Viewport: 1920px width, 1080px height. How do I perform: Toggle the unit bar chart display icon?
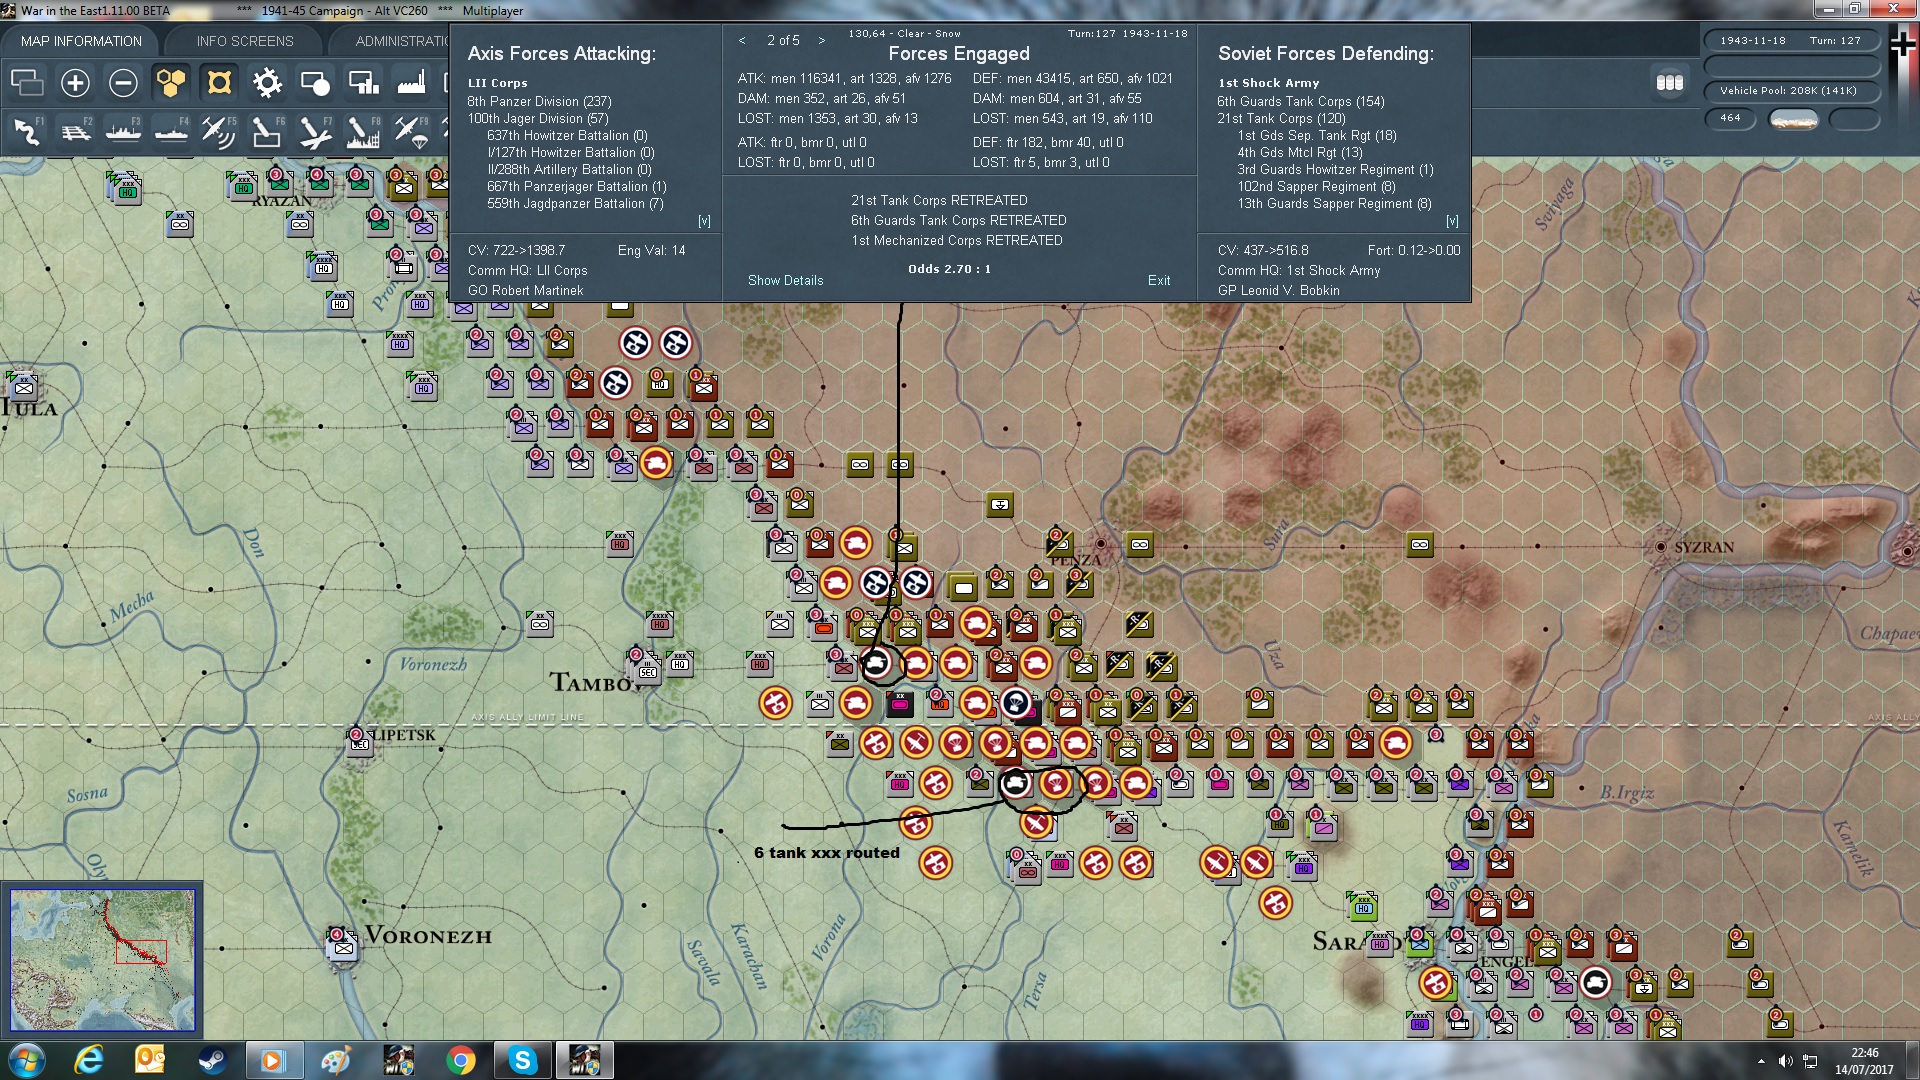[363, 82]
